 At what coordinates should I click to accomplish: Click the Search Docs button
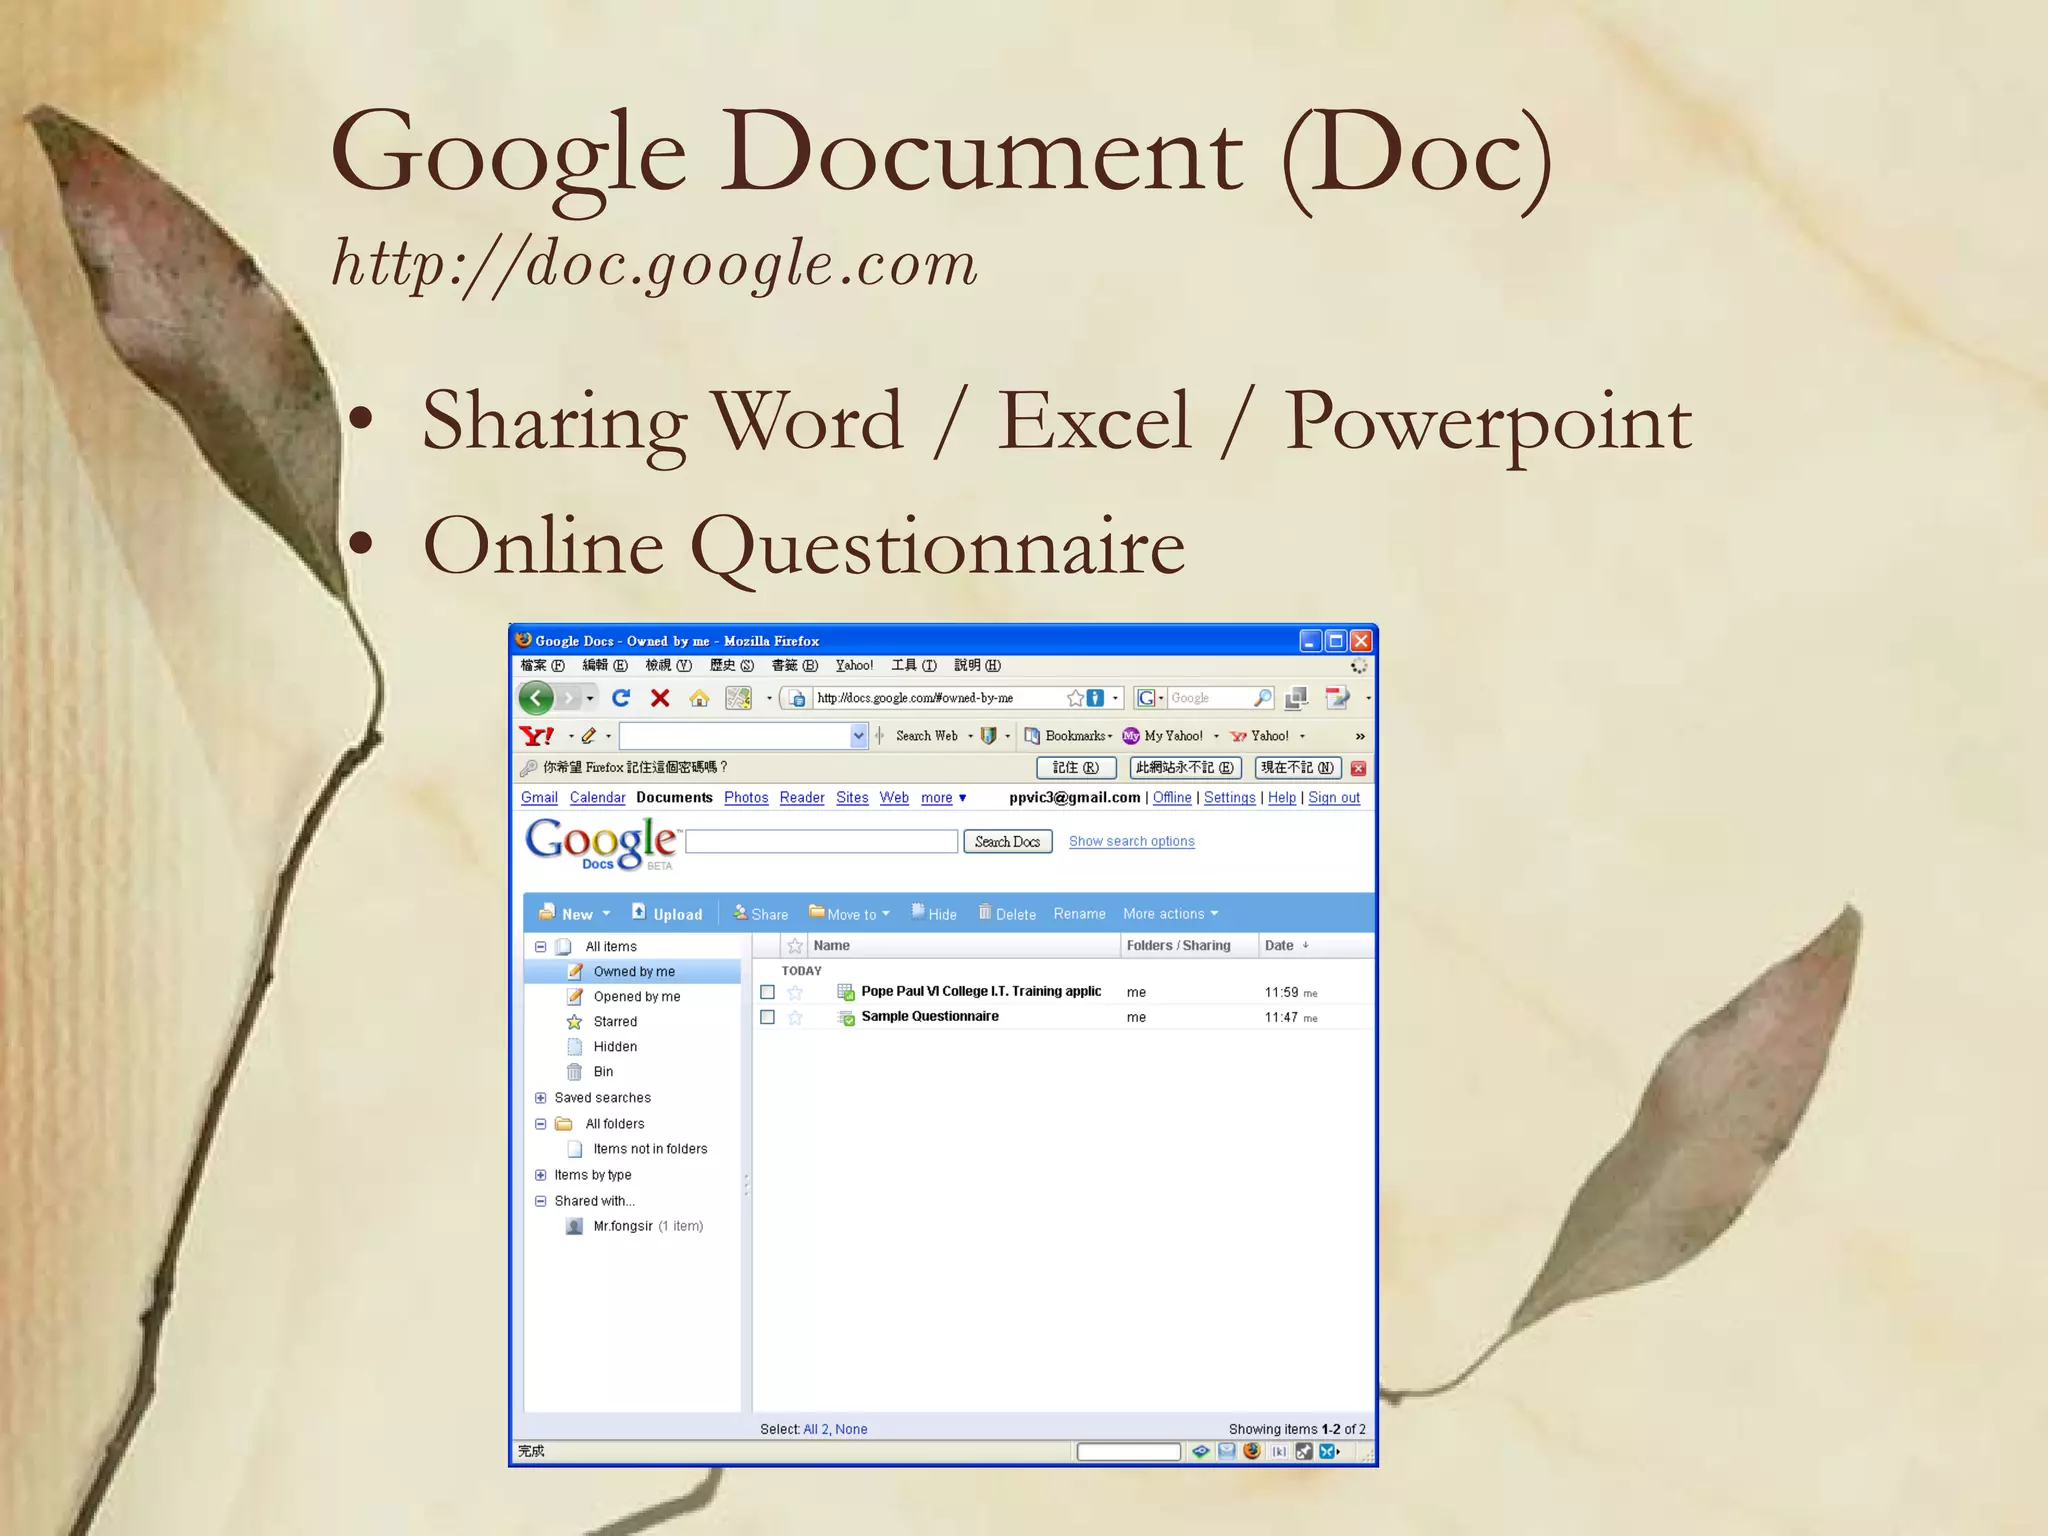(1007, 842)
